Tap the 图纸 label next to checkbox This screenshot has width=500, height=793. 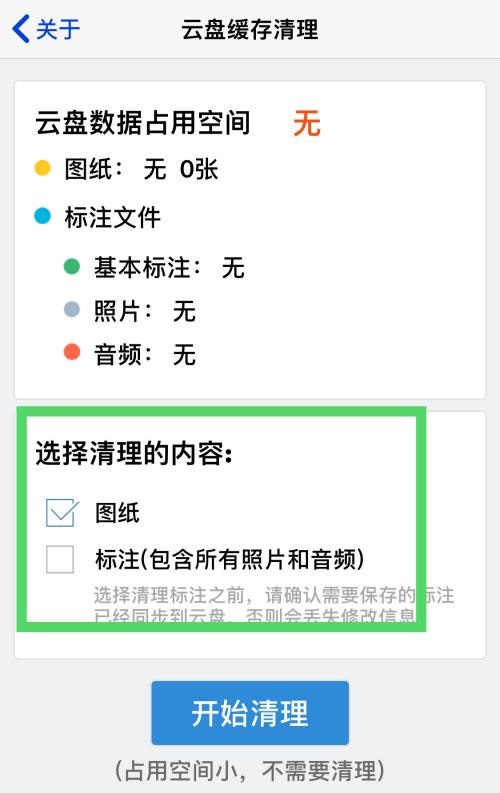pyautogui.click(x=117, y=513)
